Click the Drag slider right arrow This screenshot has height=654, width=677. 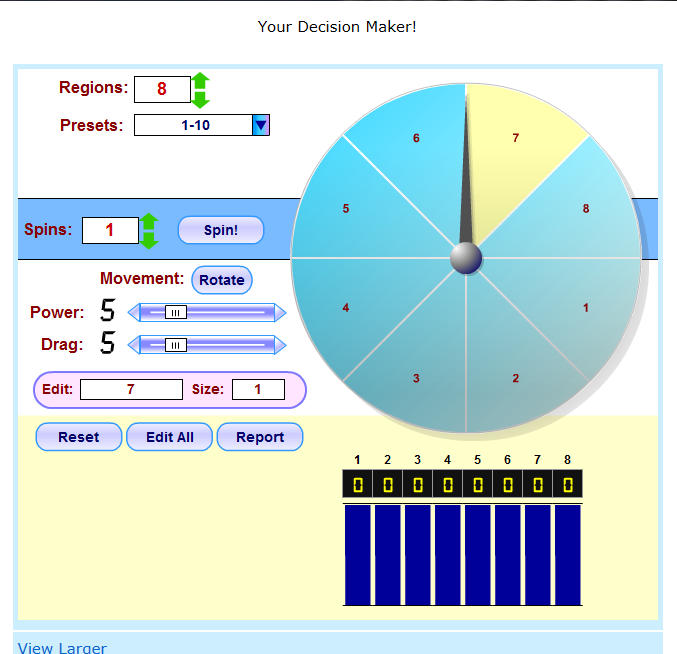(280, 345)
